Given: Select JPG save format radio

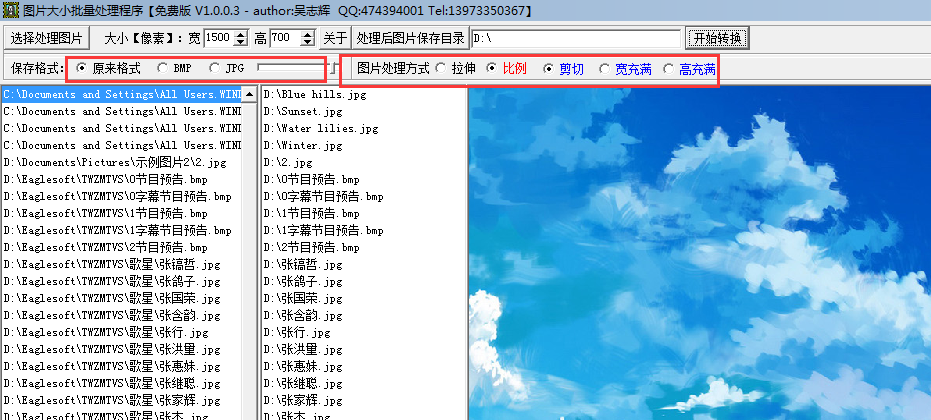Looking at the screenshot, I should click(226, 69).
